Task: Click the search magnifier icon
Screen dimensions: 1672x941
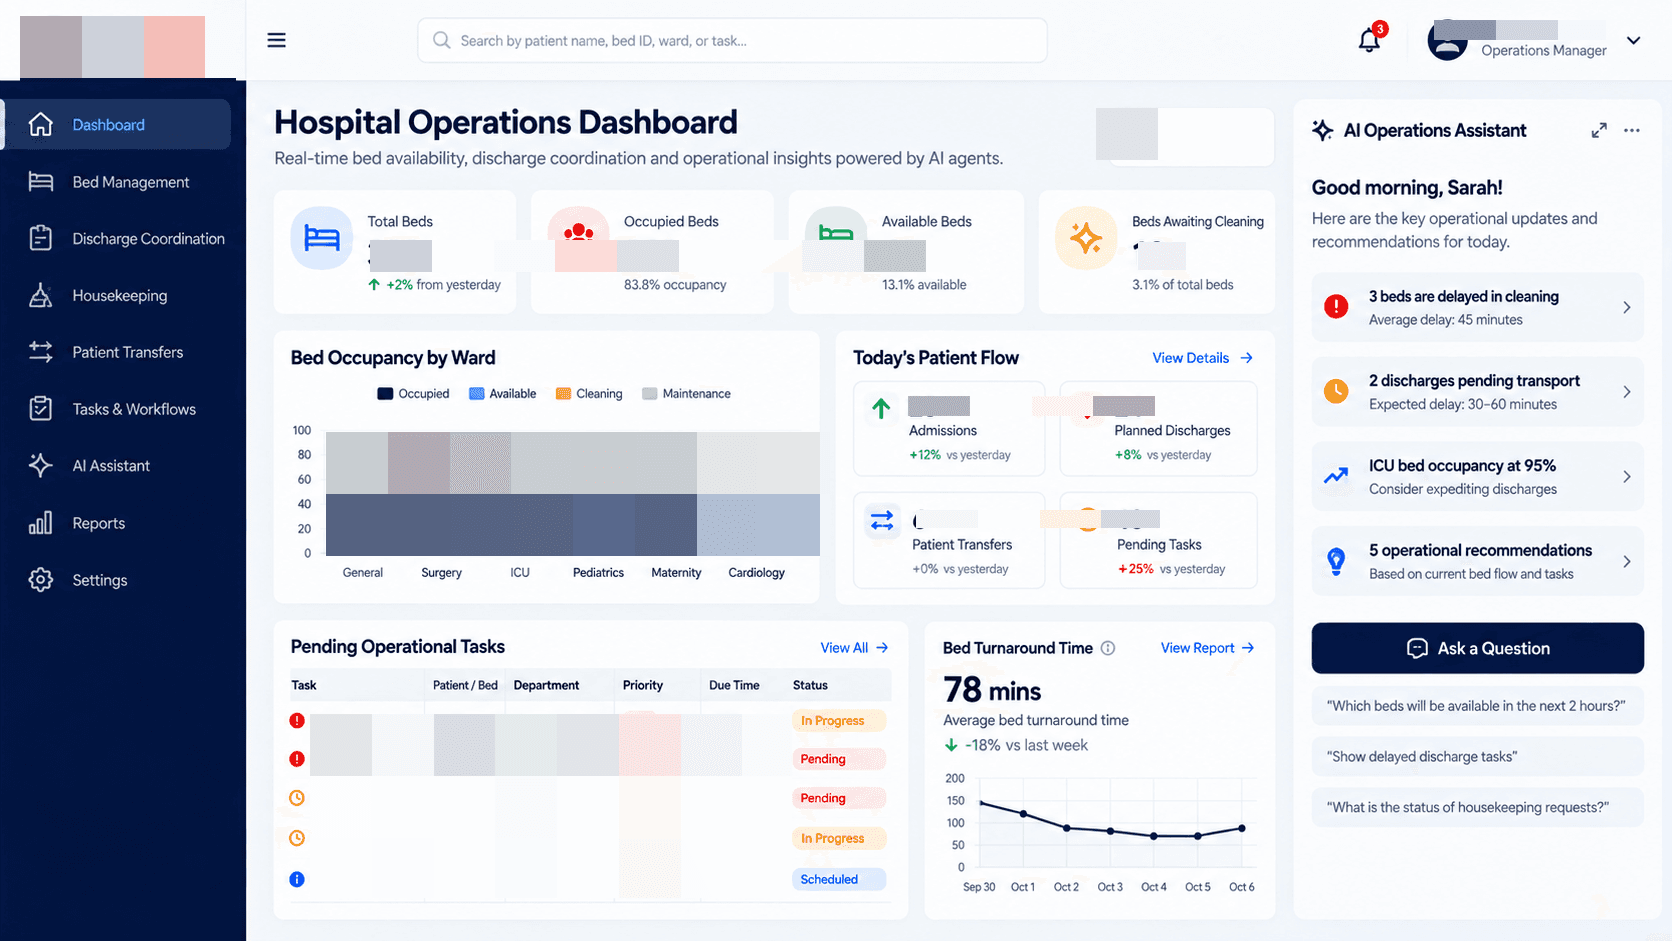Action: point(441,40)
